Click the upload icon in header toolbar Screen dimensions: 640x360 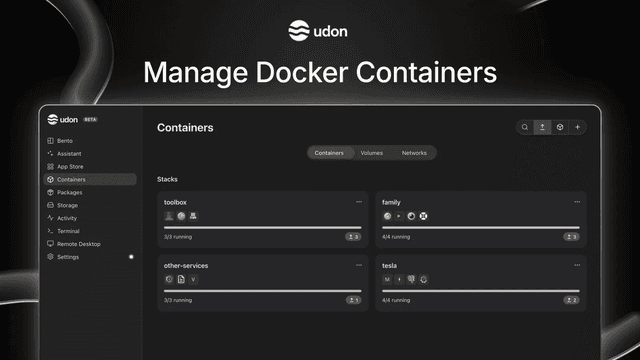tap(542, 127)
